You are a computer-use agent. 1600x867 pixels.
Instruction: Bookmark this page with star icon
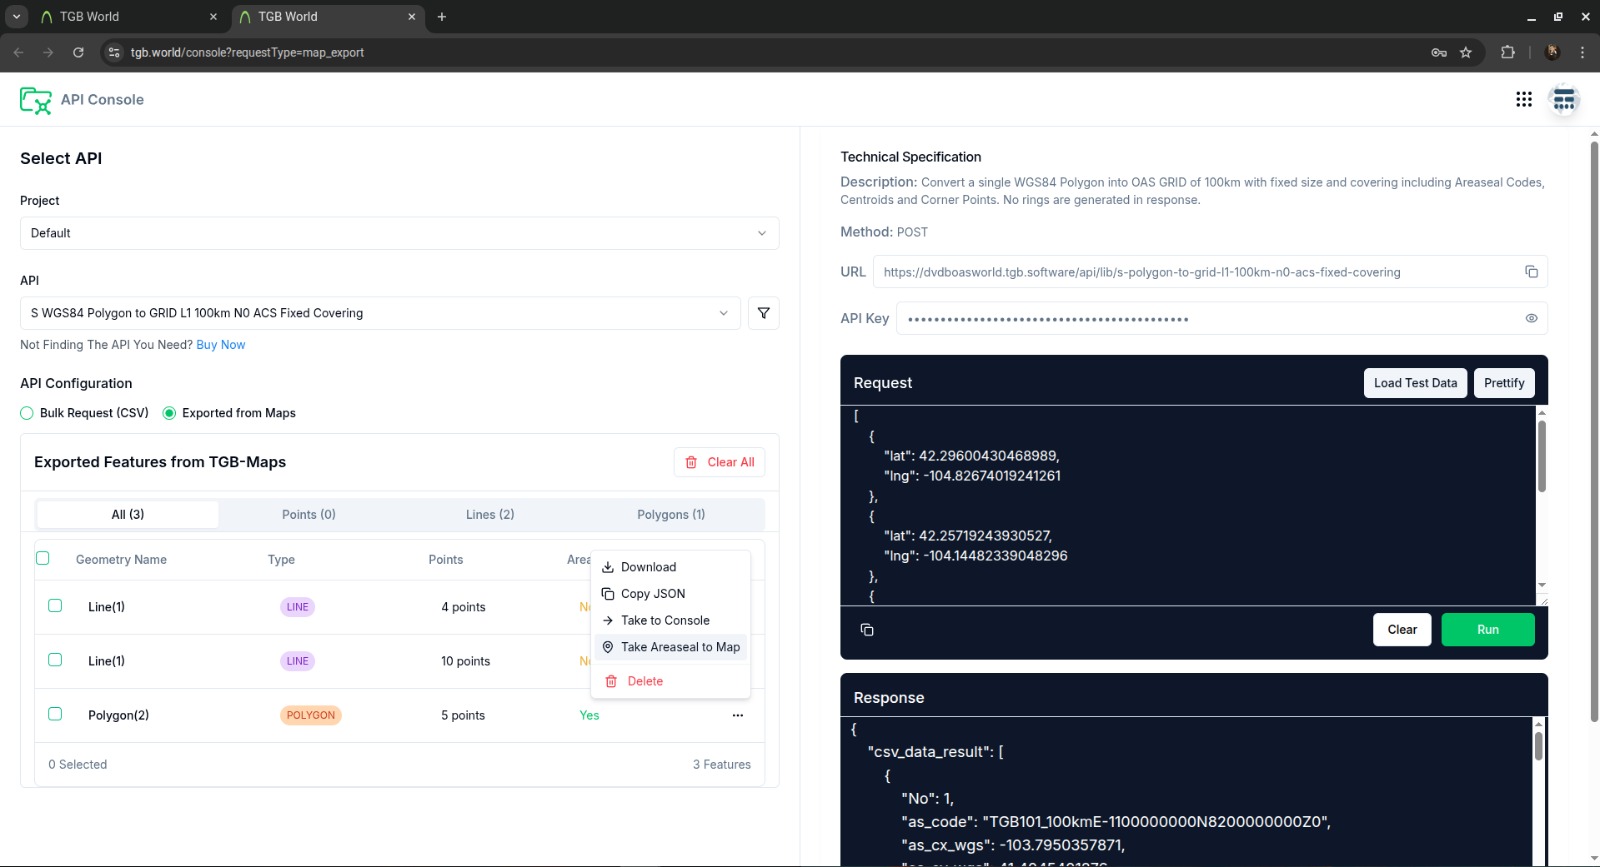pos(1465,53)
